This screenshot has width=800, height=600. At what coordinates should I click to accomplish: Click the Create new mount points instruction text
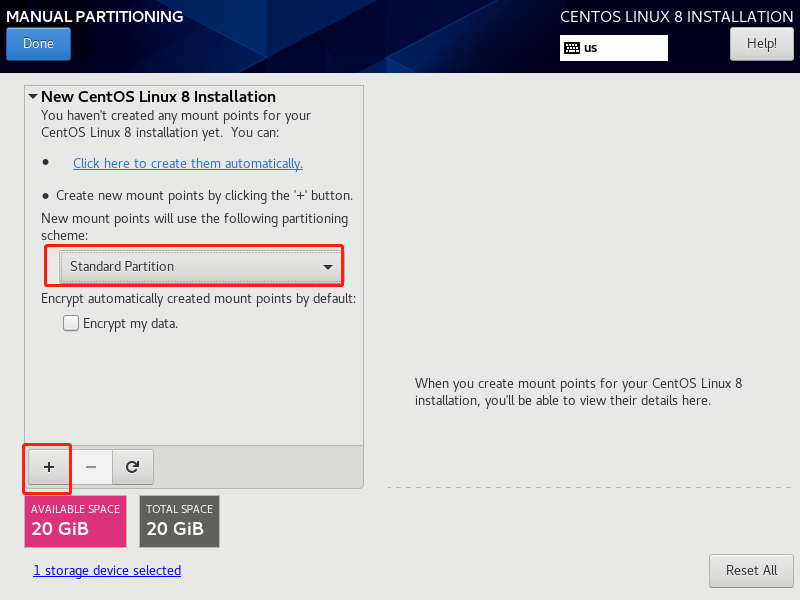[x=204, y=195]
